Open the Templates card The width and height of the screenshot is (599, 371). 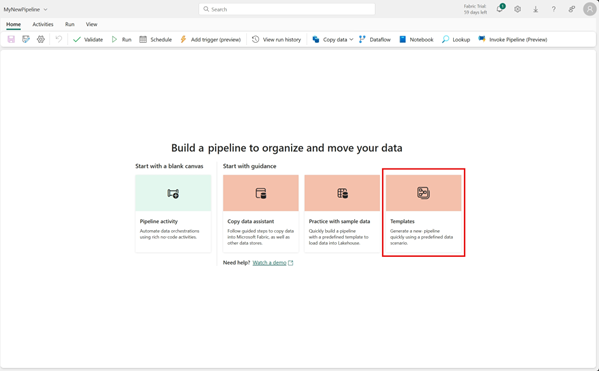pyautogui.click(x=423, y=213)
